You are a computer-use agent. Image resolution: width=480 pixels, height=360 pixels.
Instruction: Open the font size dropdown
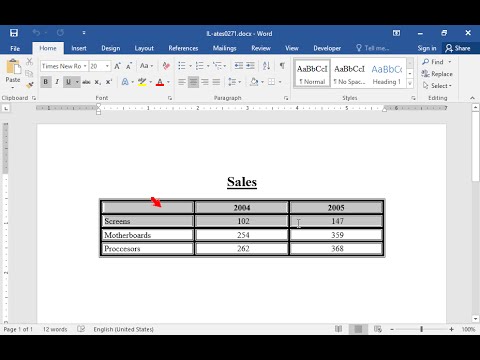107,66
